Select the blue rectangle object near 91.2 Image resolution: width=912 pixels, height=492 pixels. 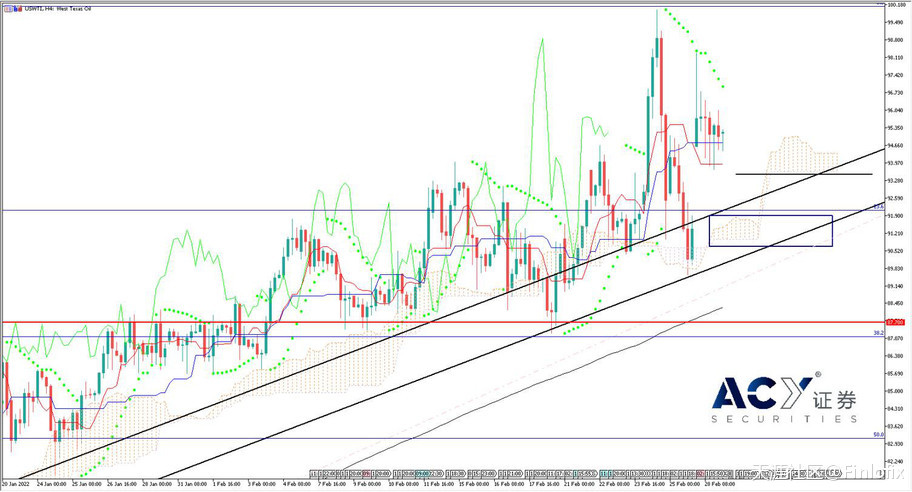771,231
